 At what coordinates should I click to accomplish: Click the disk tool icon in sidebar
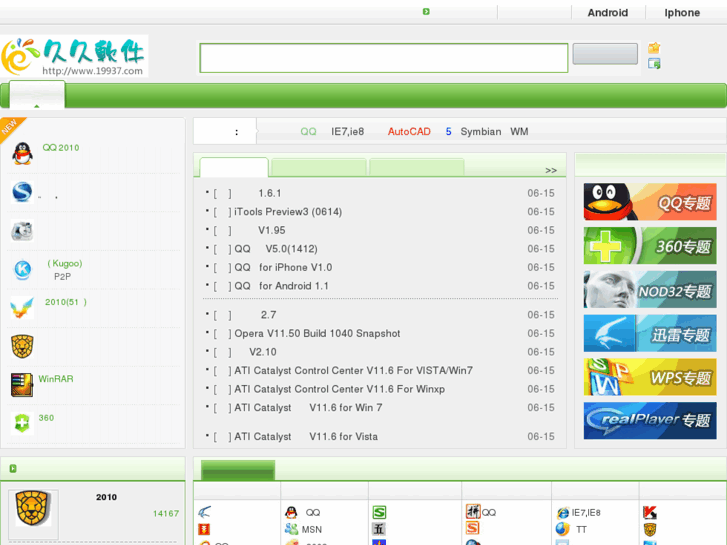click(22, 231)
